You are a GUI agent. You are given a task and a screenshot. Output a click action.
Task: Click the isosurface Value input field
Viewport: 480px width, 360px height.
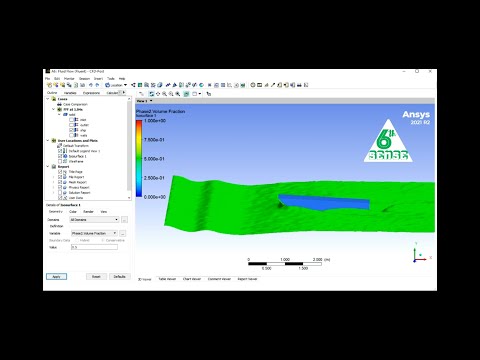click(x=94, y=247)
